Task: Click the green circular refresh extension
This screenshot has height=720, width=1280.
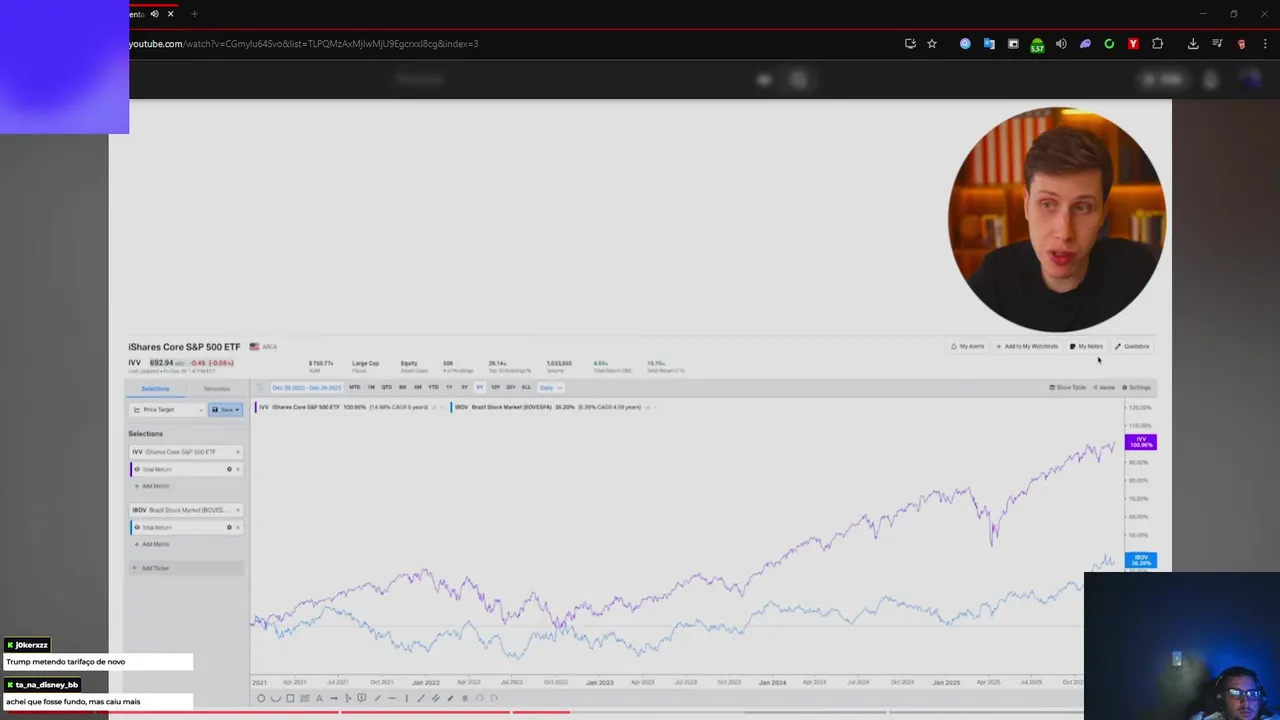Action: click(1109, 44)
